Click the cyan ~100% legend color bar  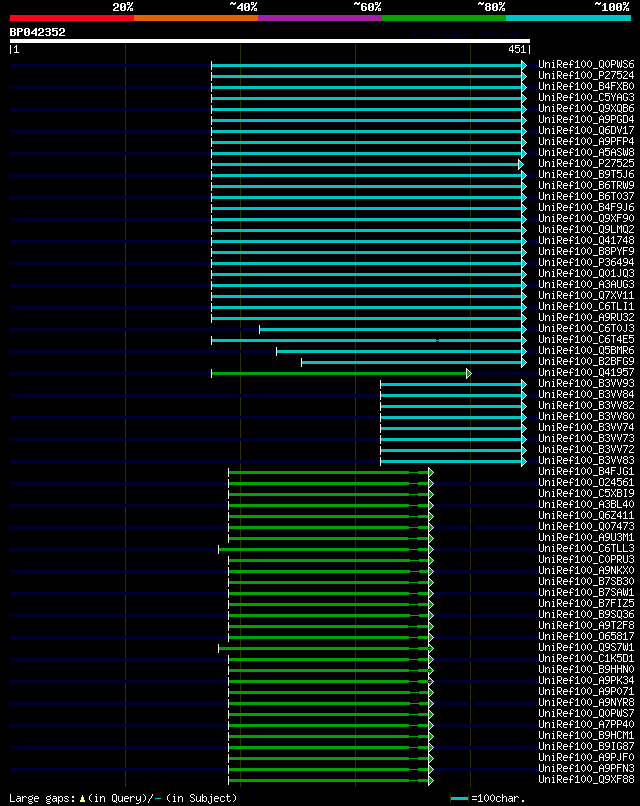(569, 18)
